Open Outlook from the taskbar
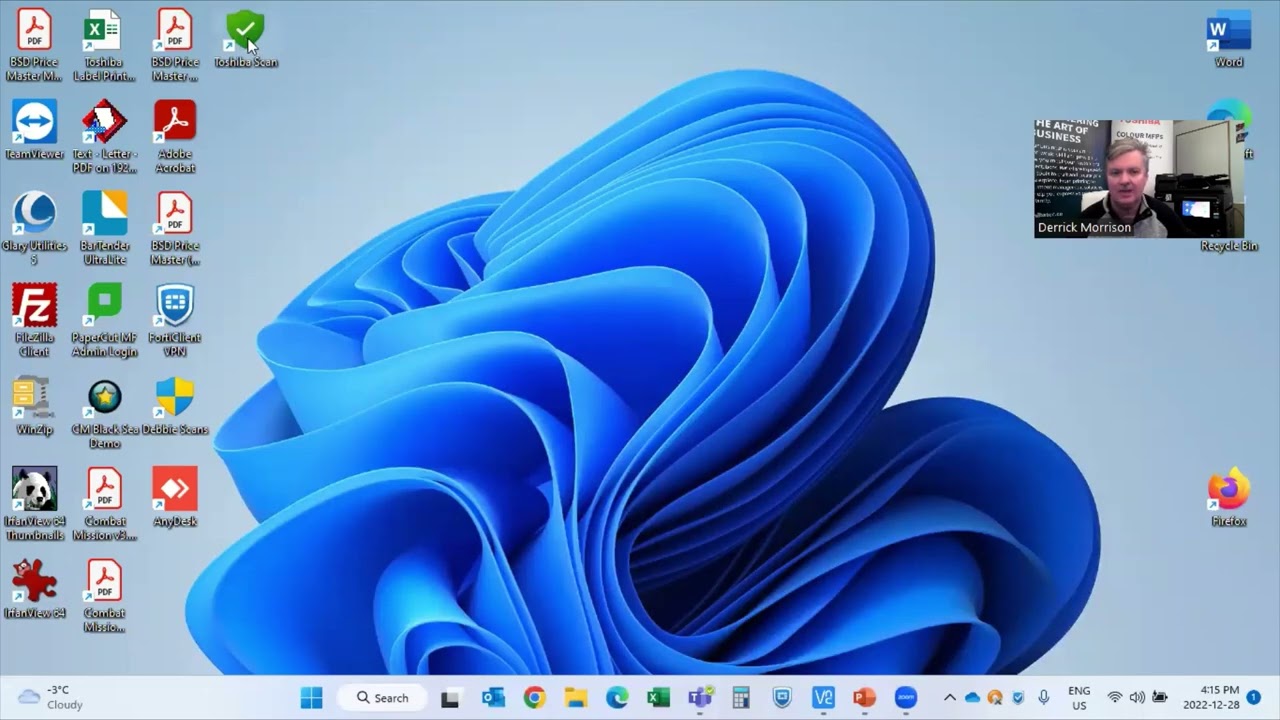Viewport: 1280px width, 720px height. [493, 697]
